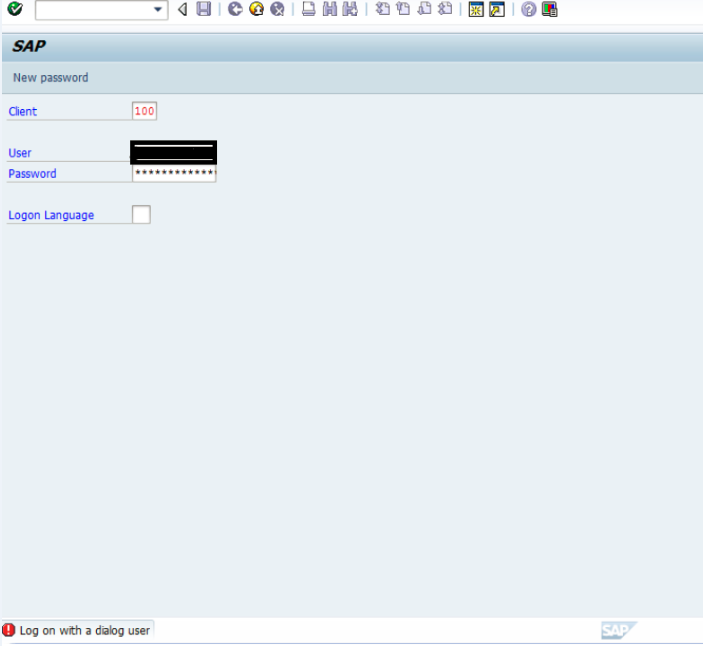Click the Create New Session icon
This screenshot has height=646, width=703.
tap(476, 9)
